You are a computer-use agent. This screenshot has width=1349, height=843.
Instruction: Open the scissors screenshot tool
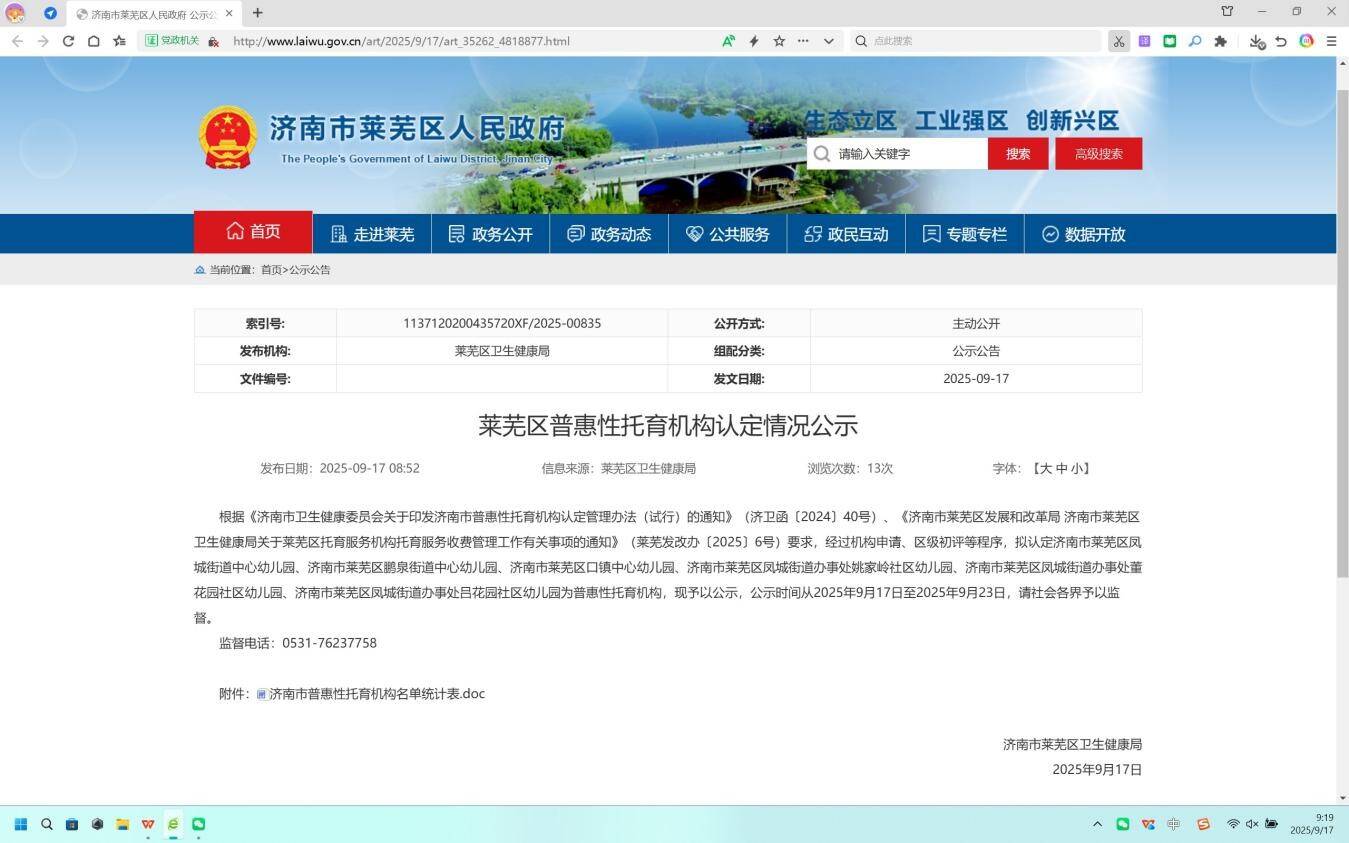point(1118,41)
